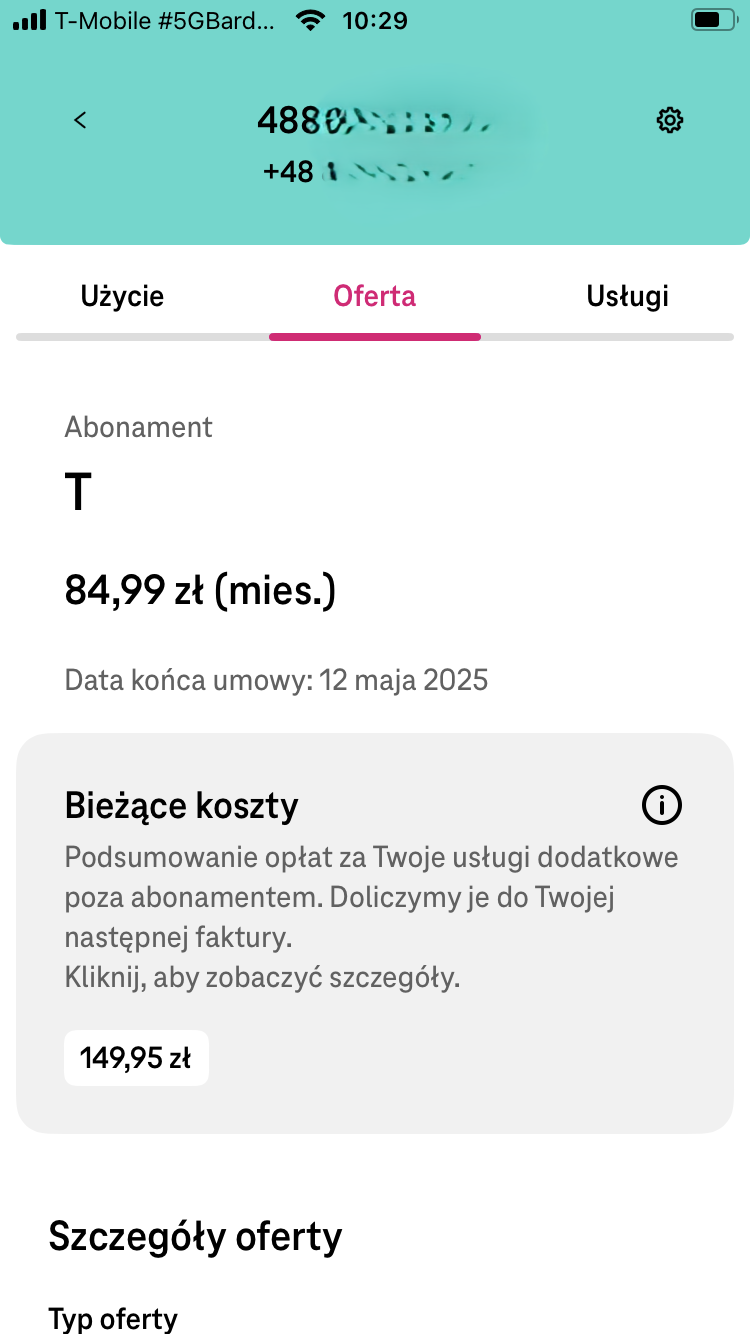Tap the Kliknij, aby zobaczyć szczegóły text
The image size is (750, 1334).
coord(262,978)
